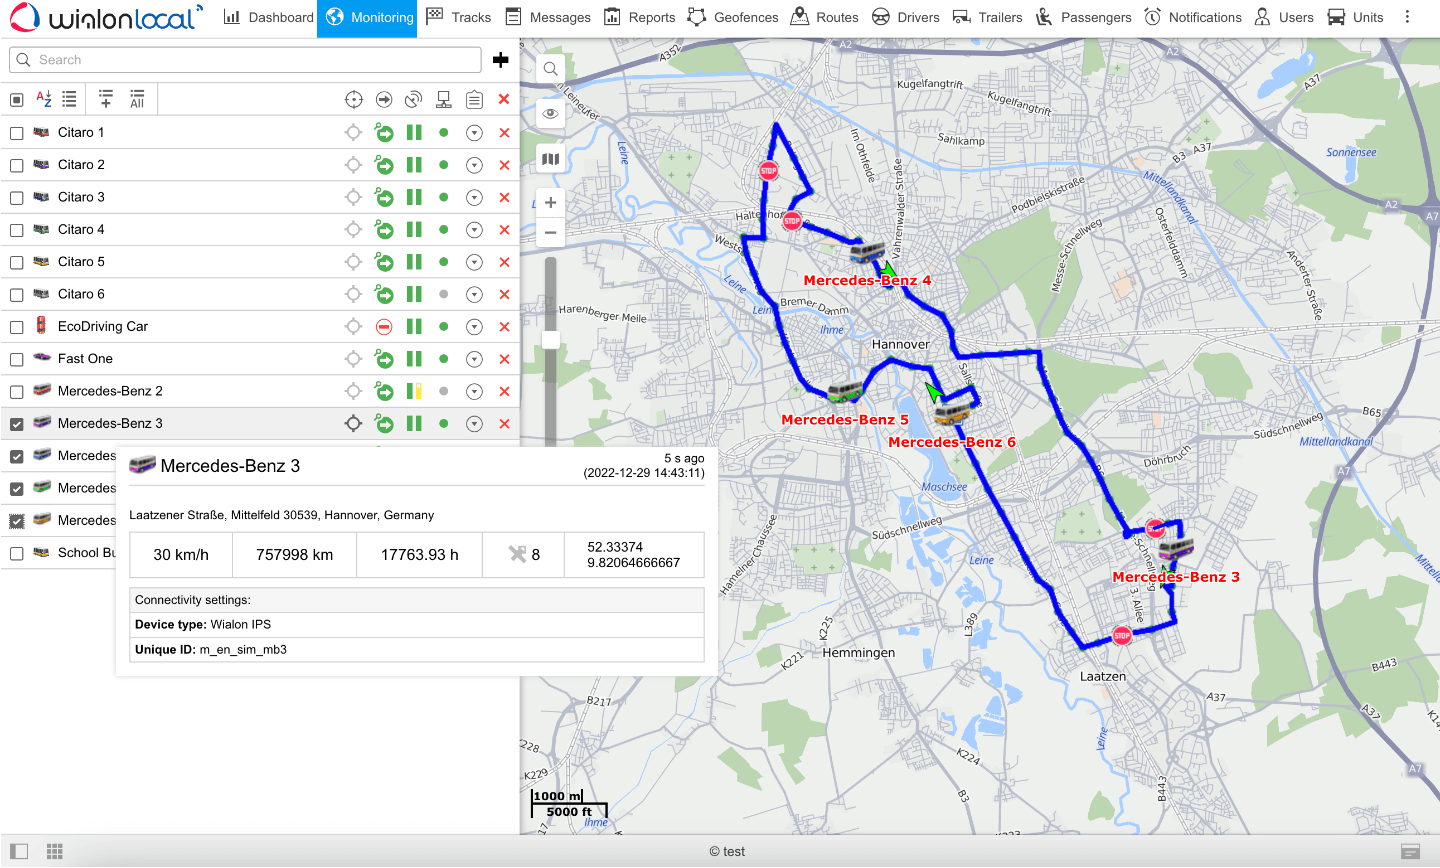
Task: Remove Fast One from the work list
Action: [504, 359]
